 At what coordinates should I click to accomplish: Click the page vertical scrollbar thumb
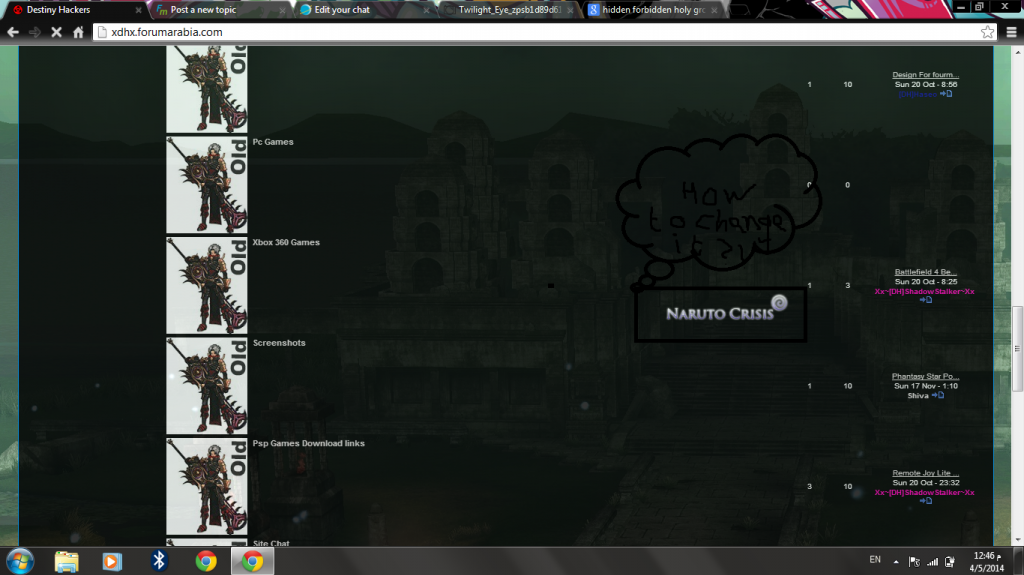coord(1017,348)
